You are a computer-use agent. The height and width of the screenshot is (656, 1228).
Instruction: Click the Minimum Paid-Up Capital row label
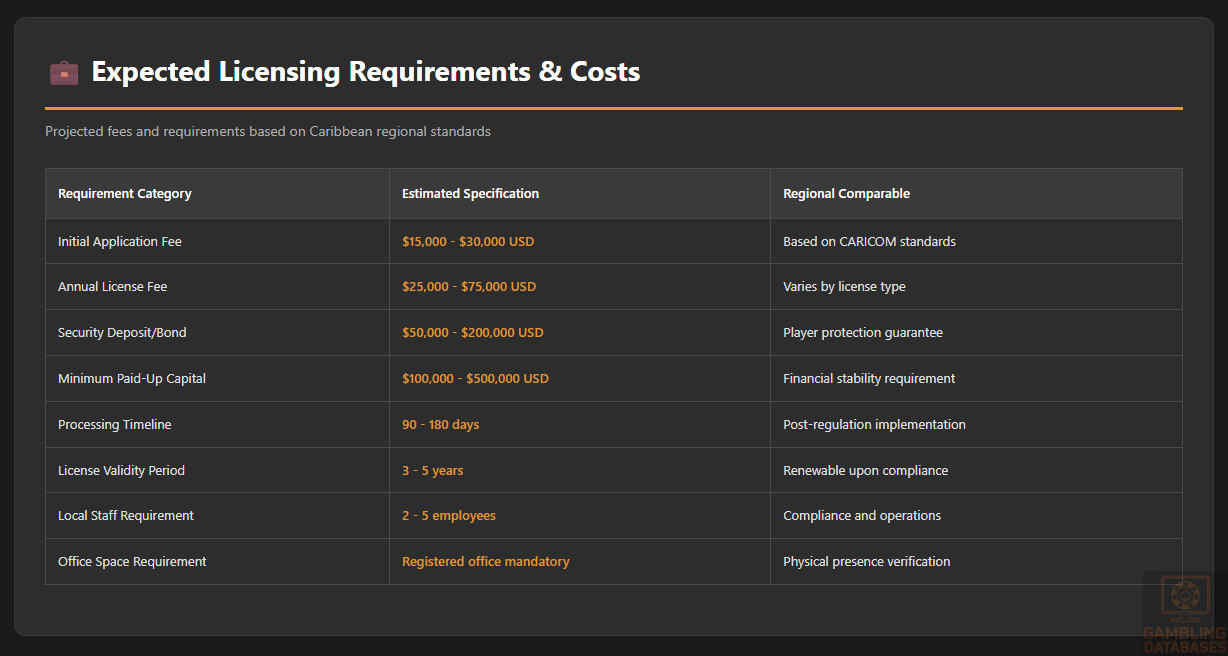(x=132, y=379)
